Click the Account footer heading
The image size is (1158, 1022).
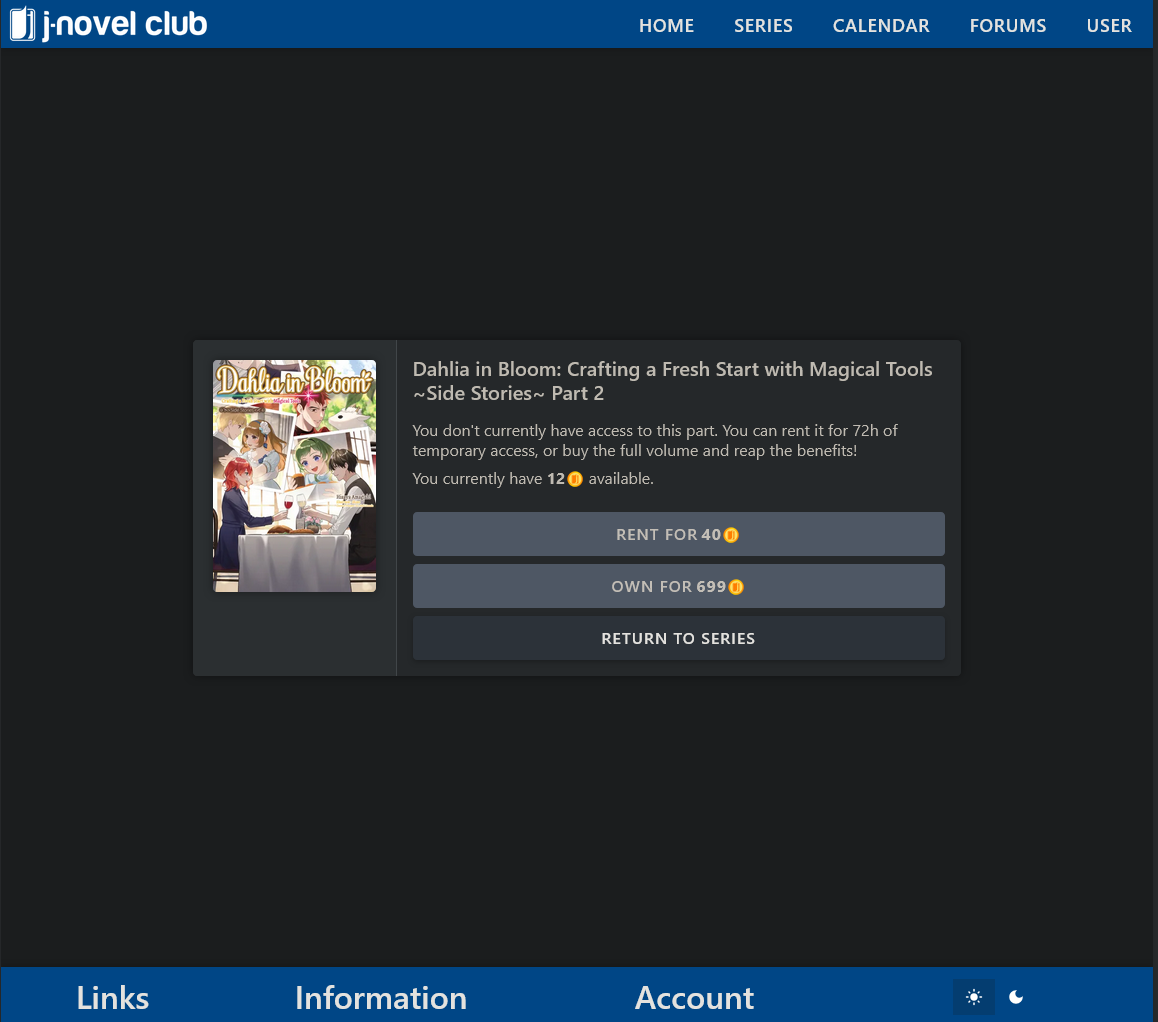click(694, 998)
